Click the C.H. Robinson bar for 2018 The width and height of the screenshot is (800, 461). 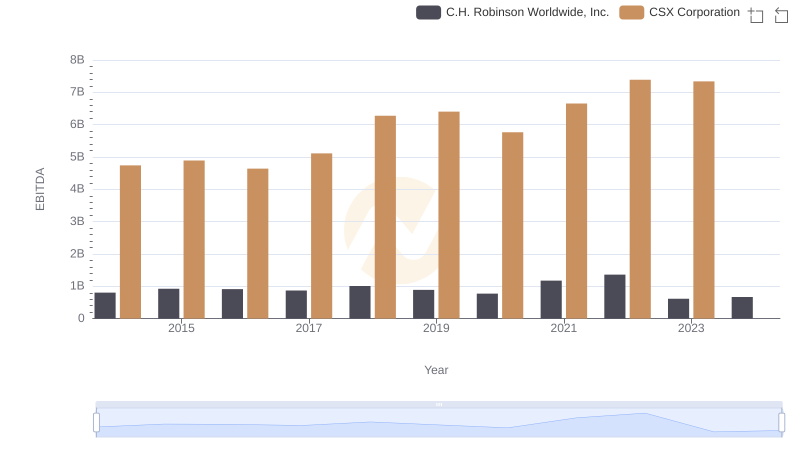360,302
